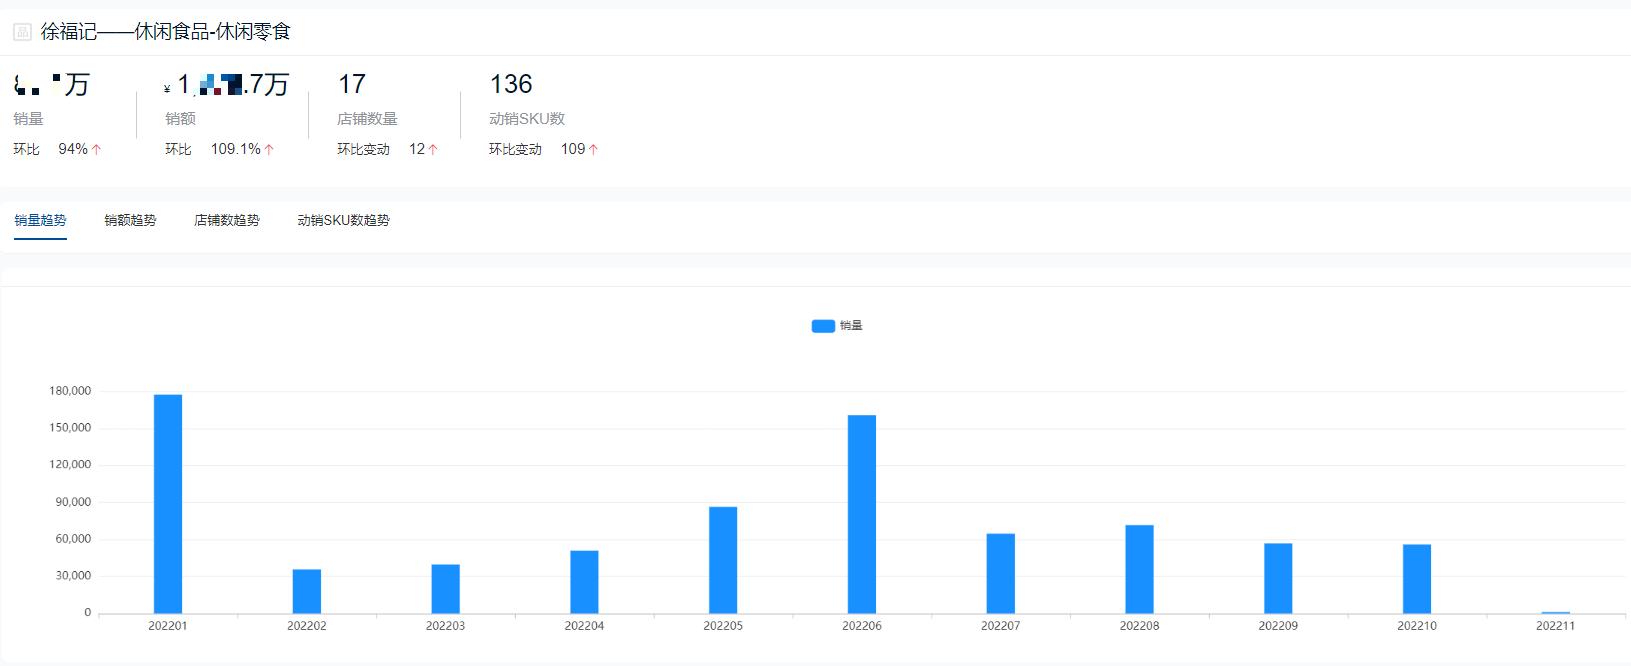
Task: Click the 202206 axis label
Action: point(862,626)
